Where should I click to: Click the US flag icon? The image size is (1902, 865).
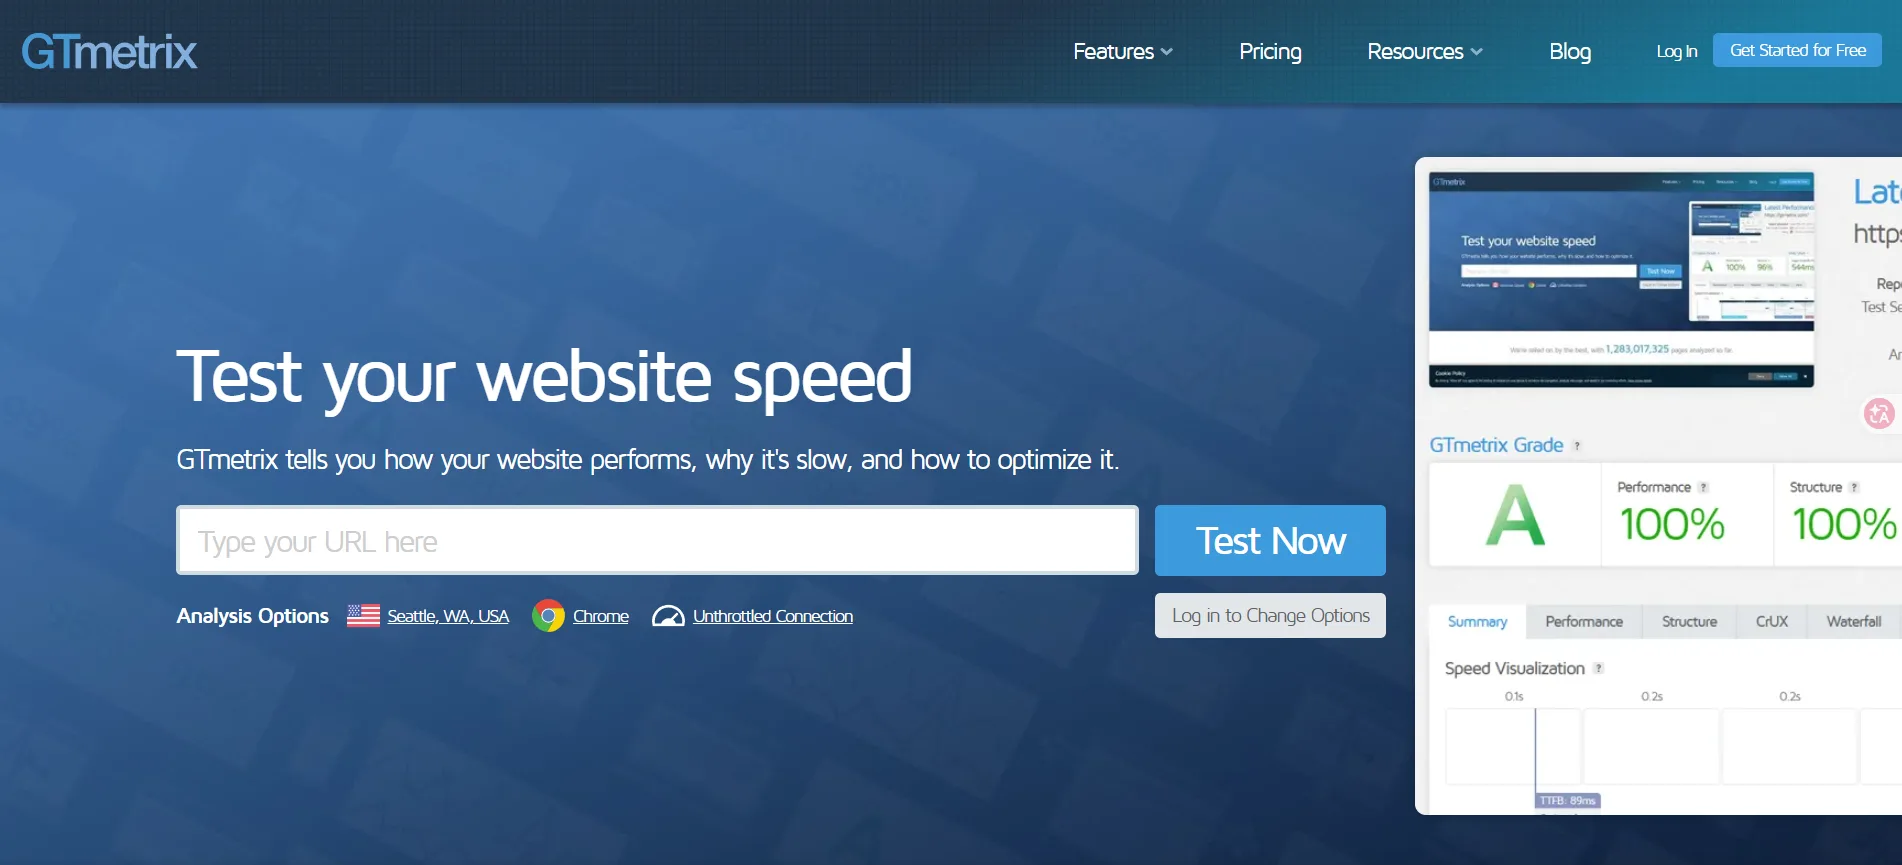[363, 616]
